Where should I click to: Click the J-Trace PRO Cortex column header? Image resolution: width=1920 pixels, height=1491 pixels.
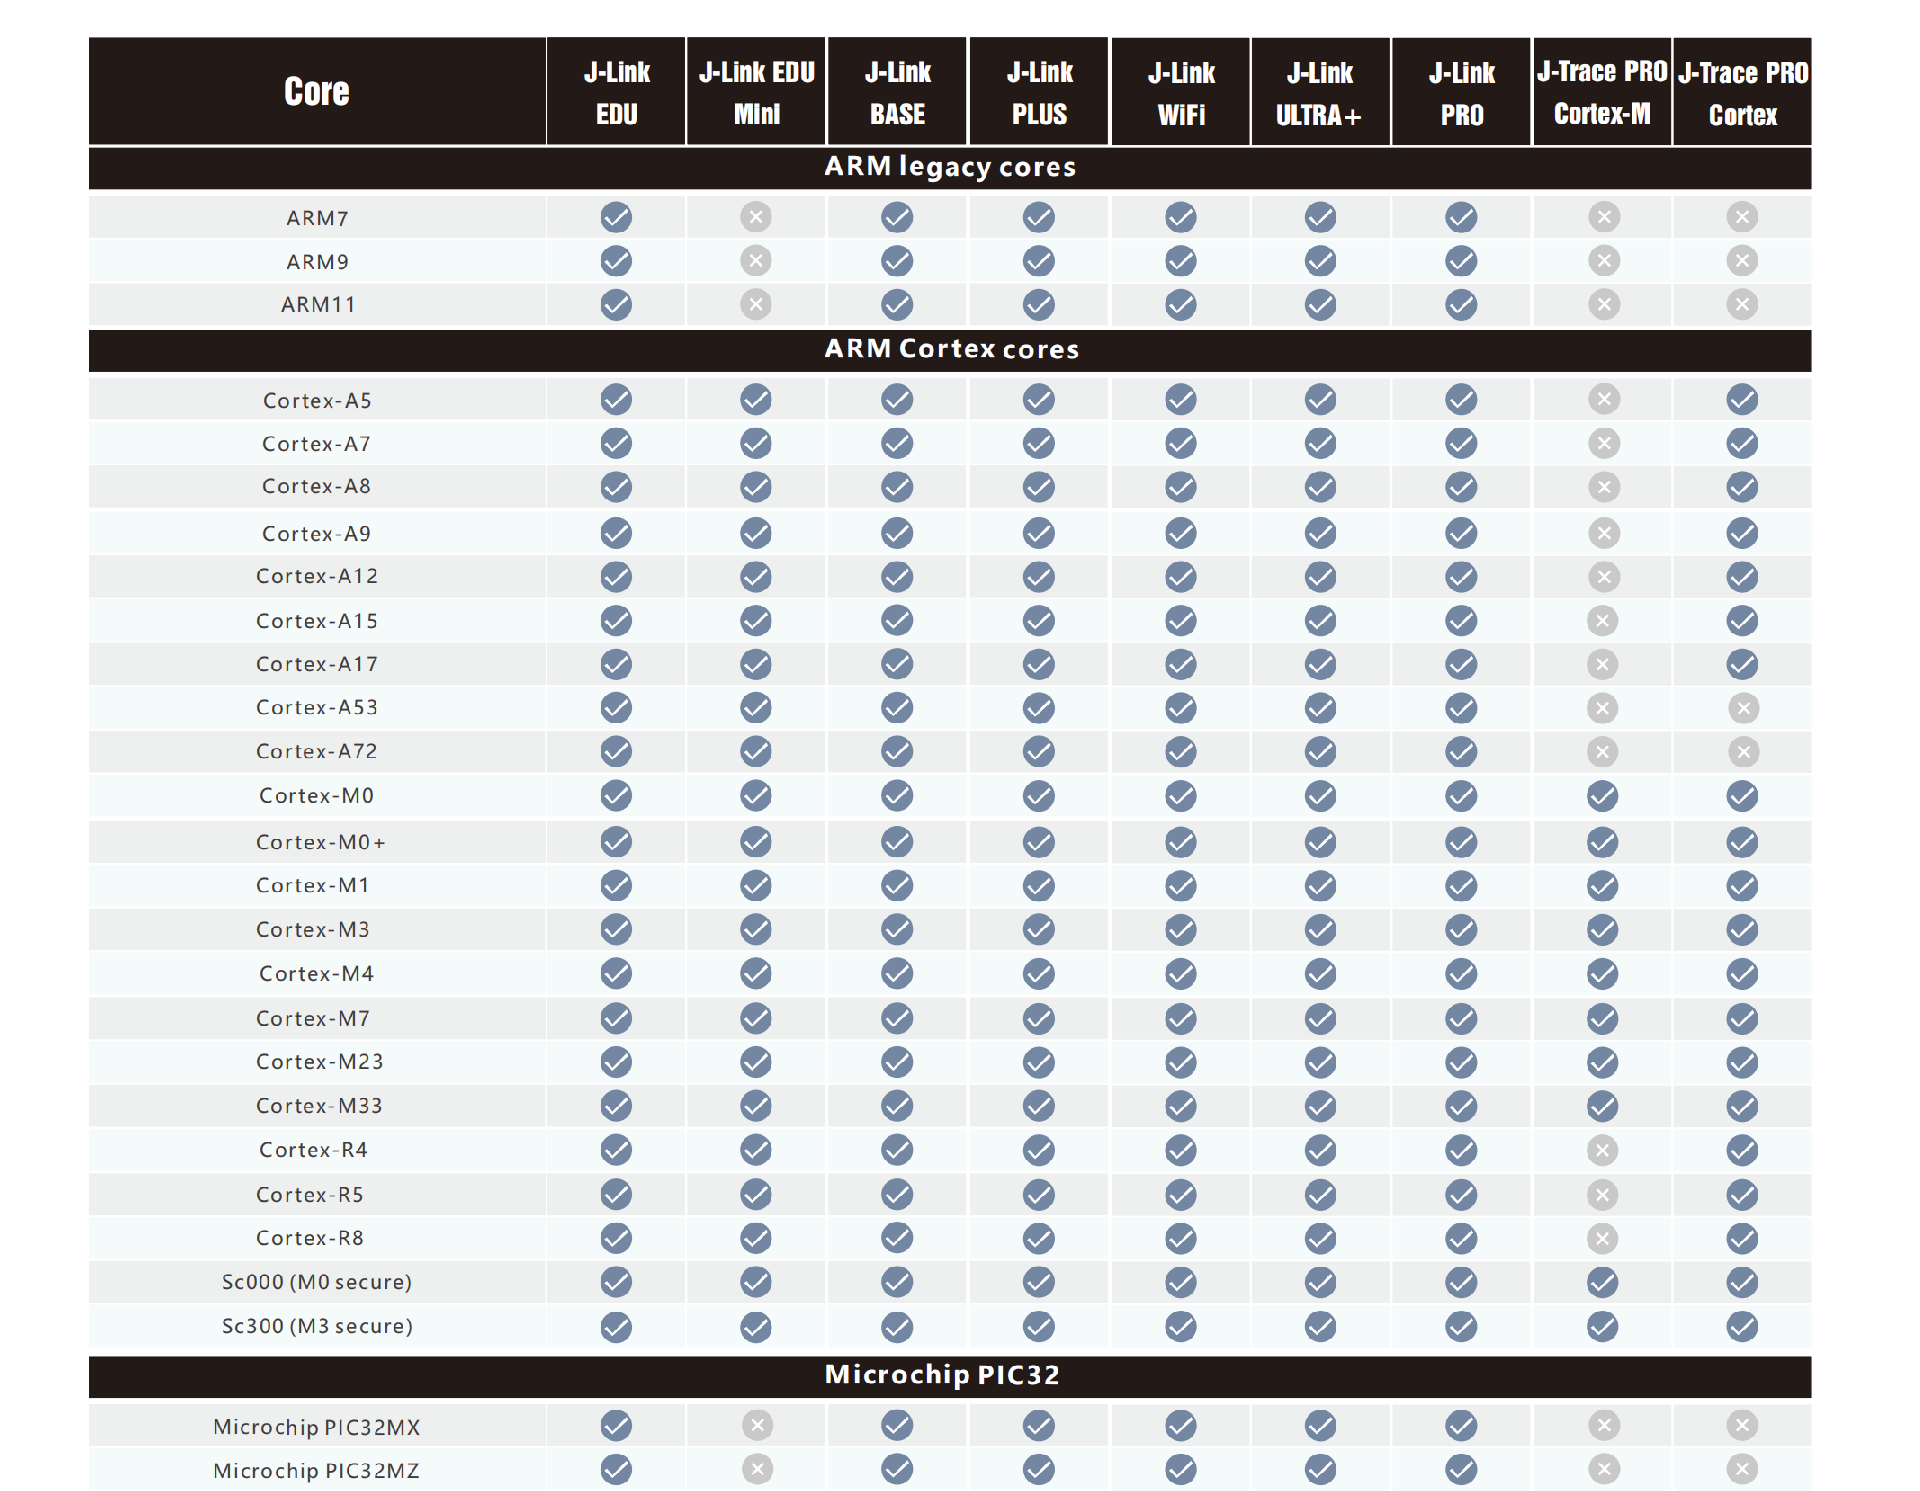(1743, 92)
